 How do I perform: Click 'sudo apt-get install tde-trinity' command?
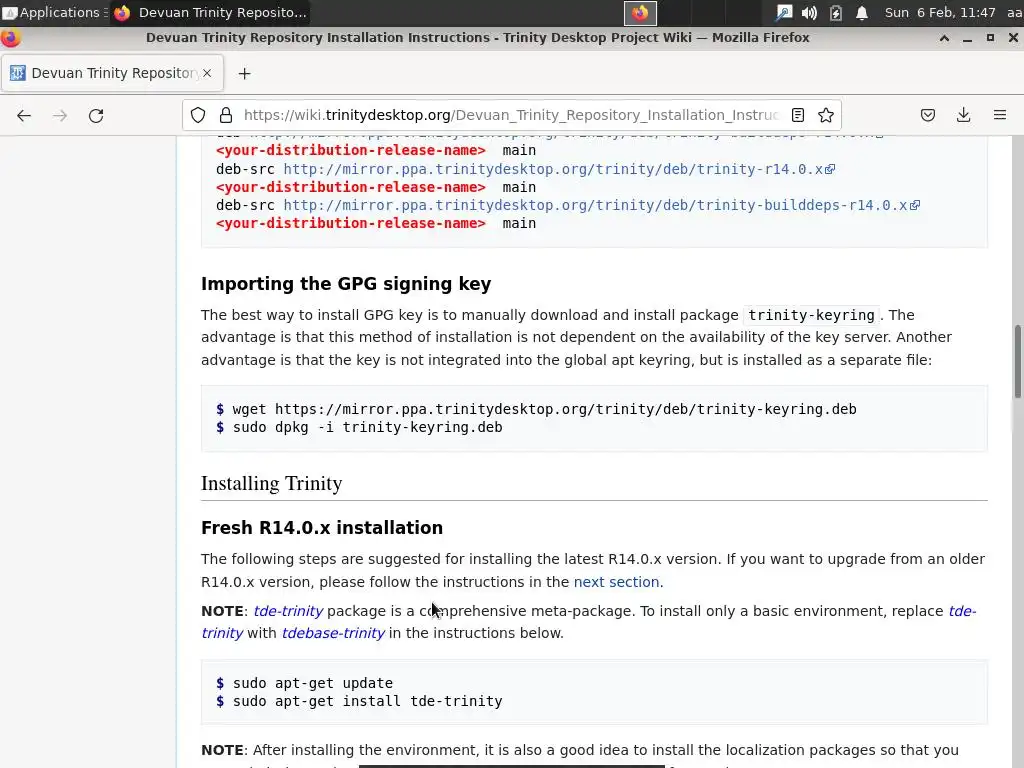coord(359,702)
